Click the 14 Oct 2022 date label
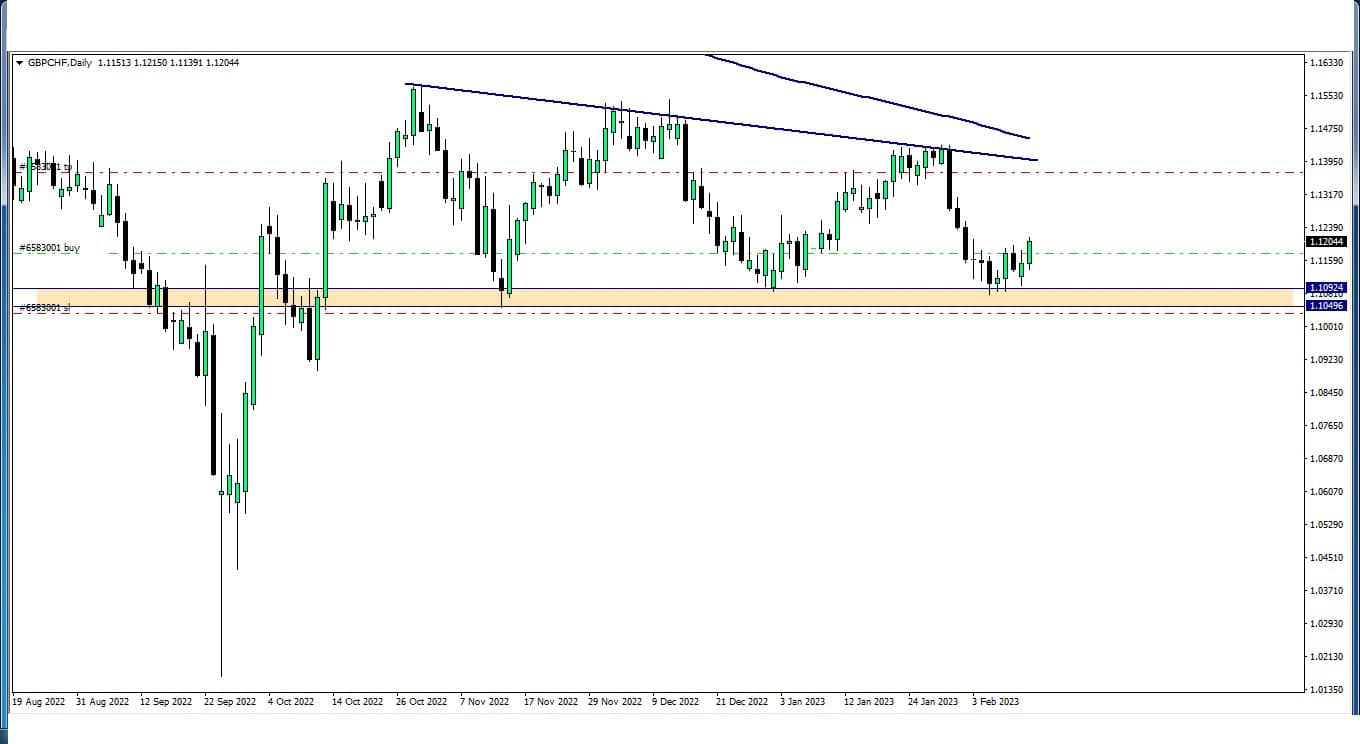Image resolution: width=1360 pixels, height=744 pixels. [x=358, y=702]
